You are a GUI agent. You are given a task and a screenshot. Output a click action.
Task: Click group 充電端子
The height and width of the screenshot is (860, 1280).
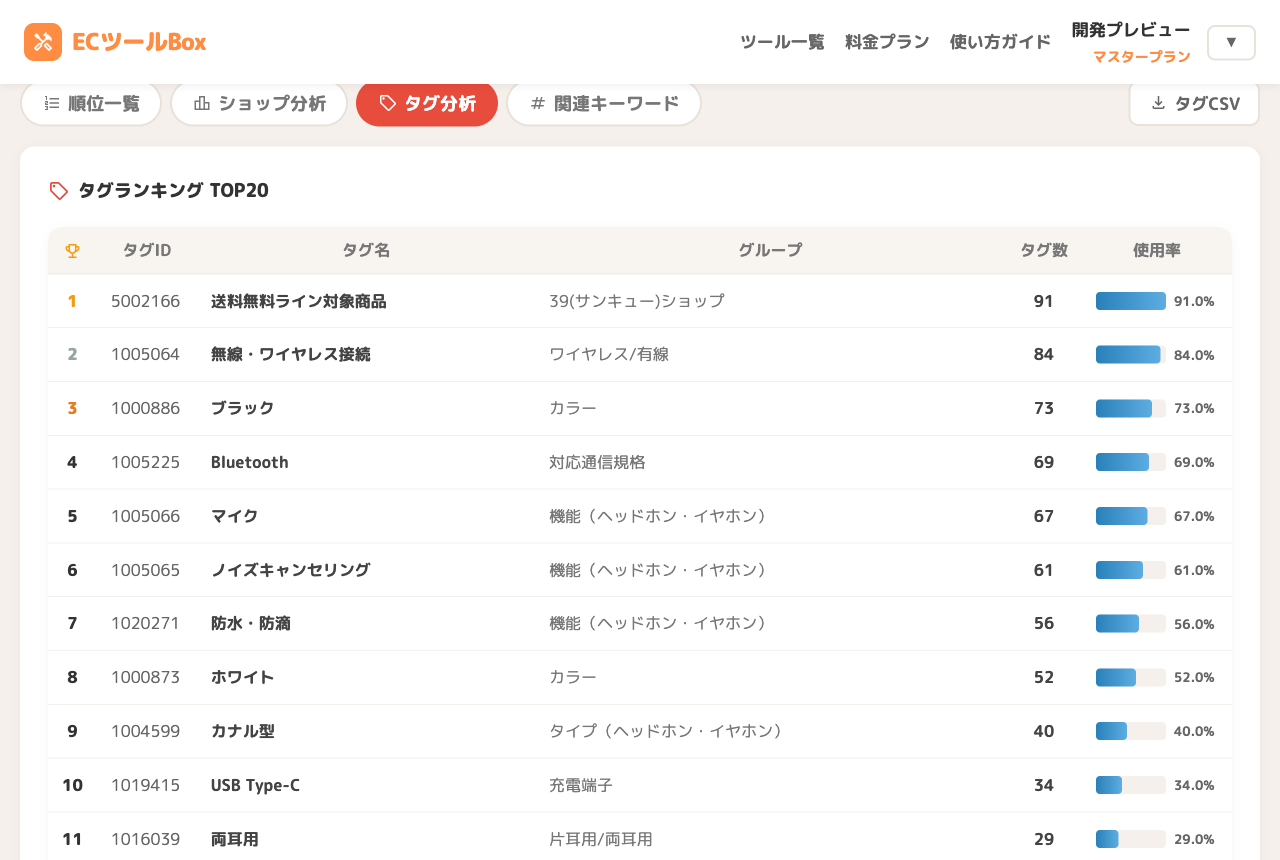(581, 785)
